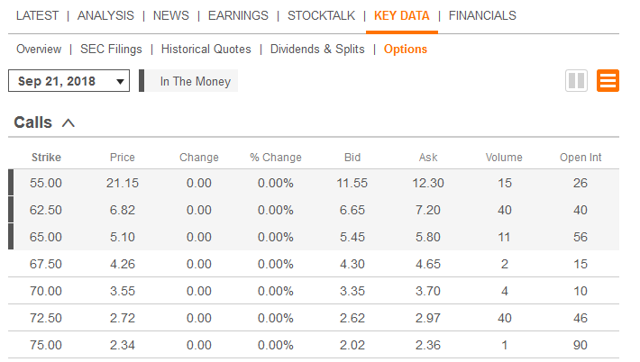Select the 72.50 strike cell
The image size is (640, 362).
(x=46, y=318)
